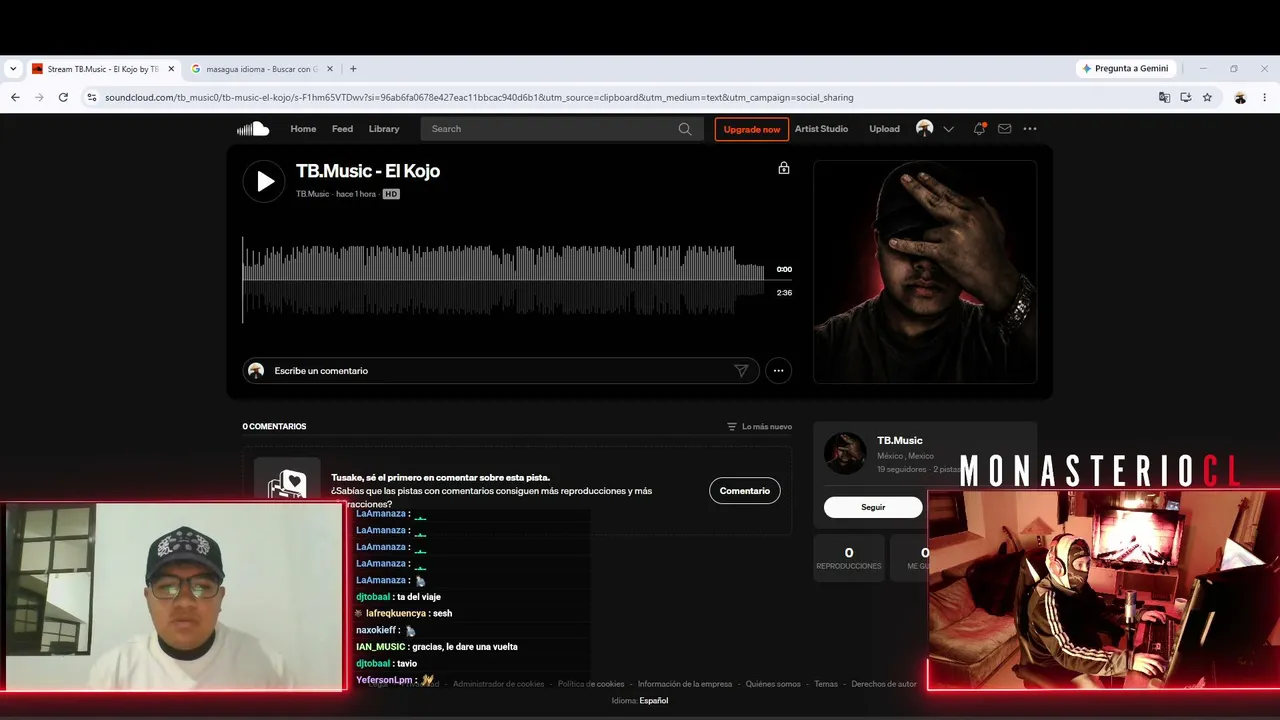Image resolution: width=1280 pixels, height=720 pixels.
Task: Go forward in browser history
Action: click(x=39, y=97)
